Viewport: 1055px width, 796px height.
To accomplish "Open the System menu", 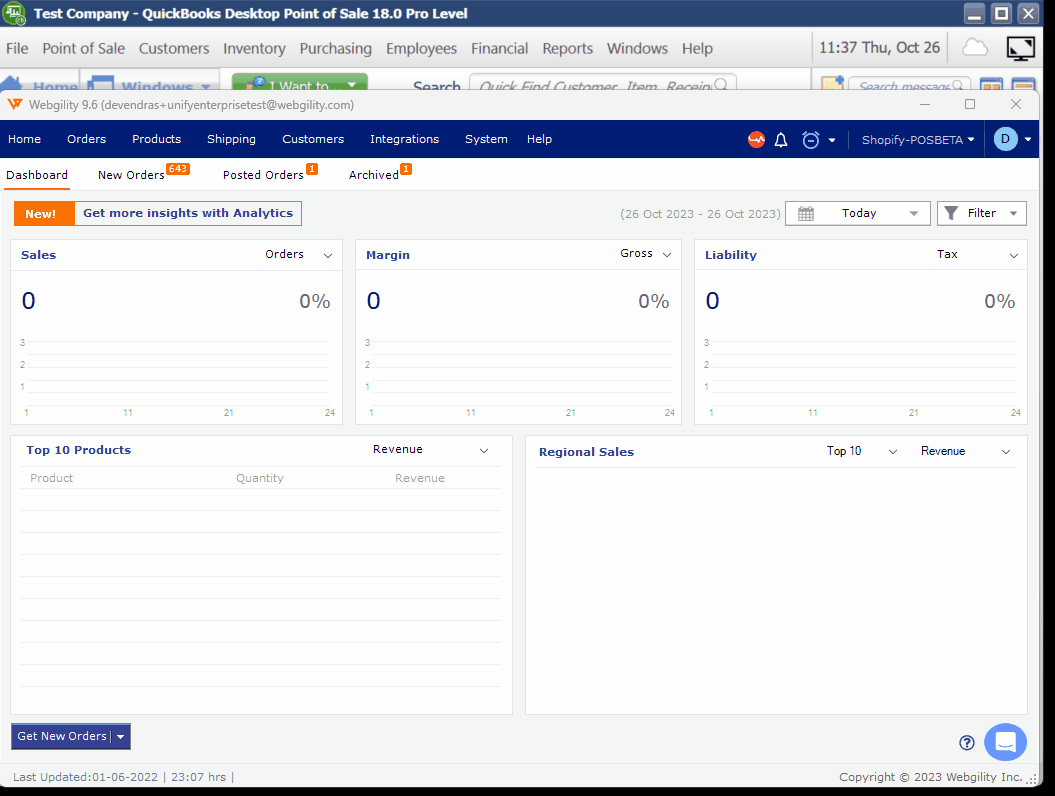I will [486, 139].
